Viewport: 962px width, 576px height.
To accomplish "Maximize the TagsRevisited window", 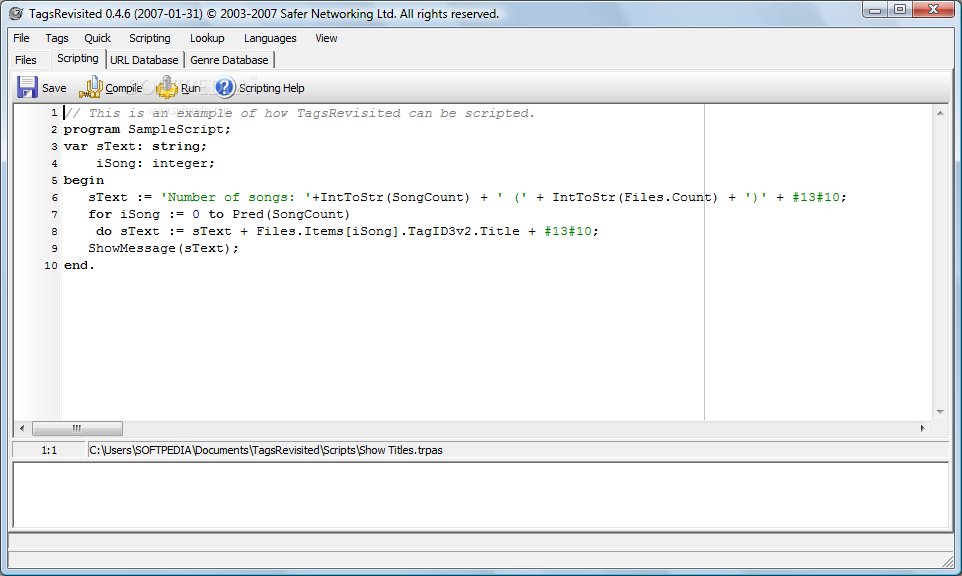I will [899, 9].
